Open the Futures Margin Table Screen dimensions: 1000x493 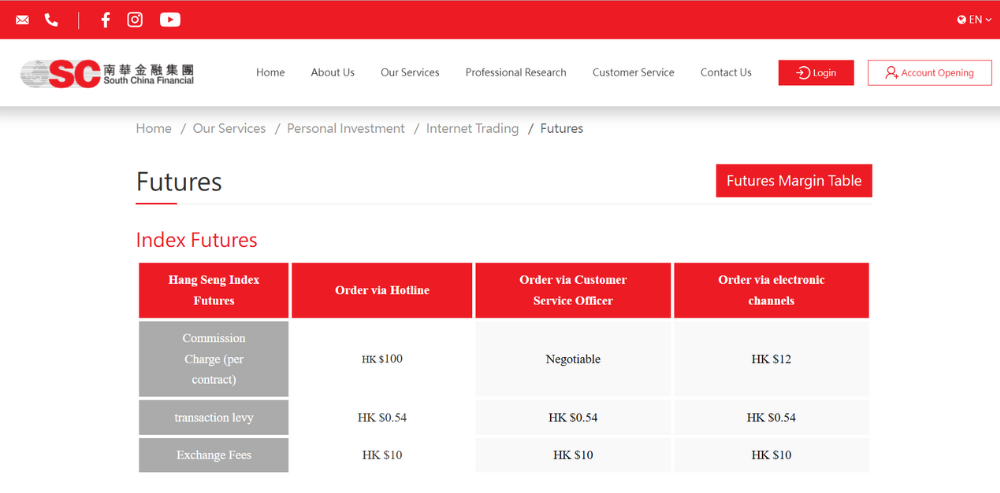point(793,181)
